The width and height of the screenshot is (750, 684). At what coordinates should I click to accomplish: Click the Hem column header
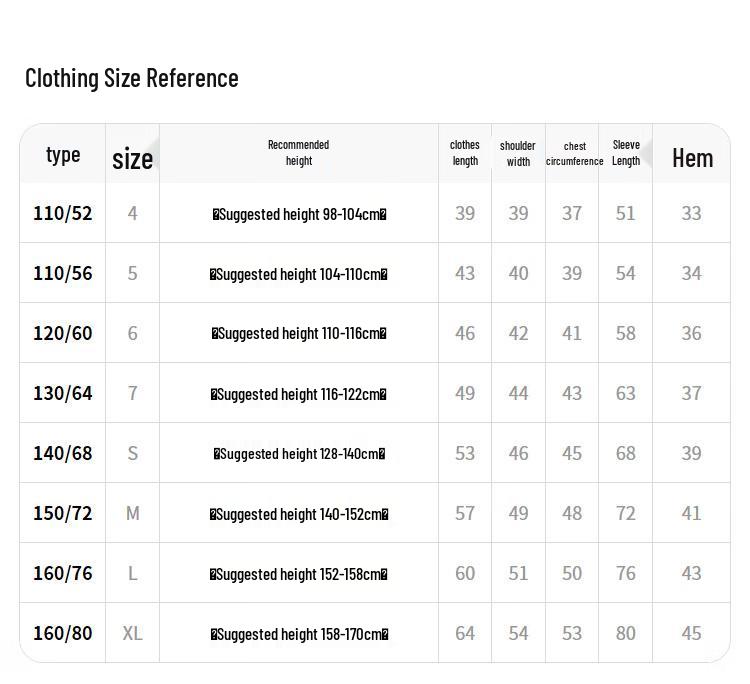point(693,158)
